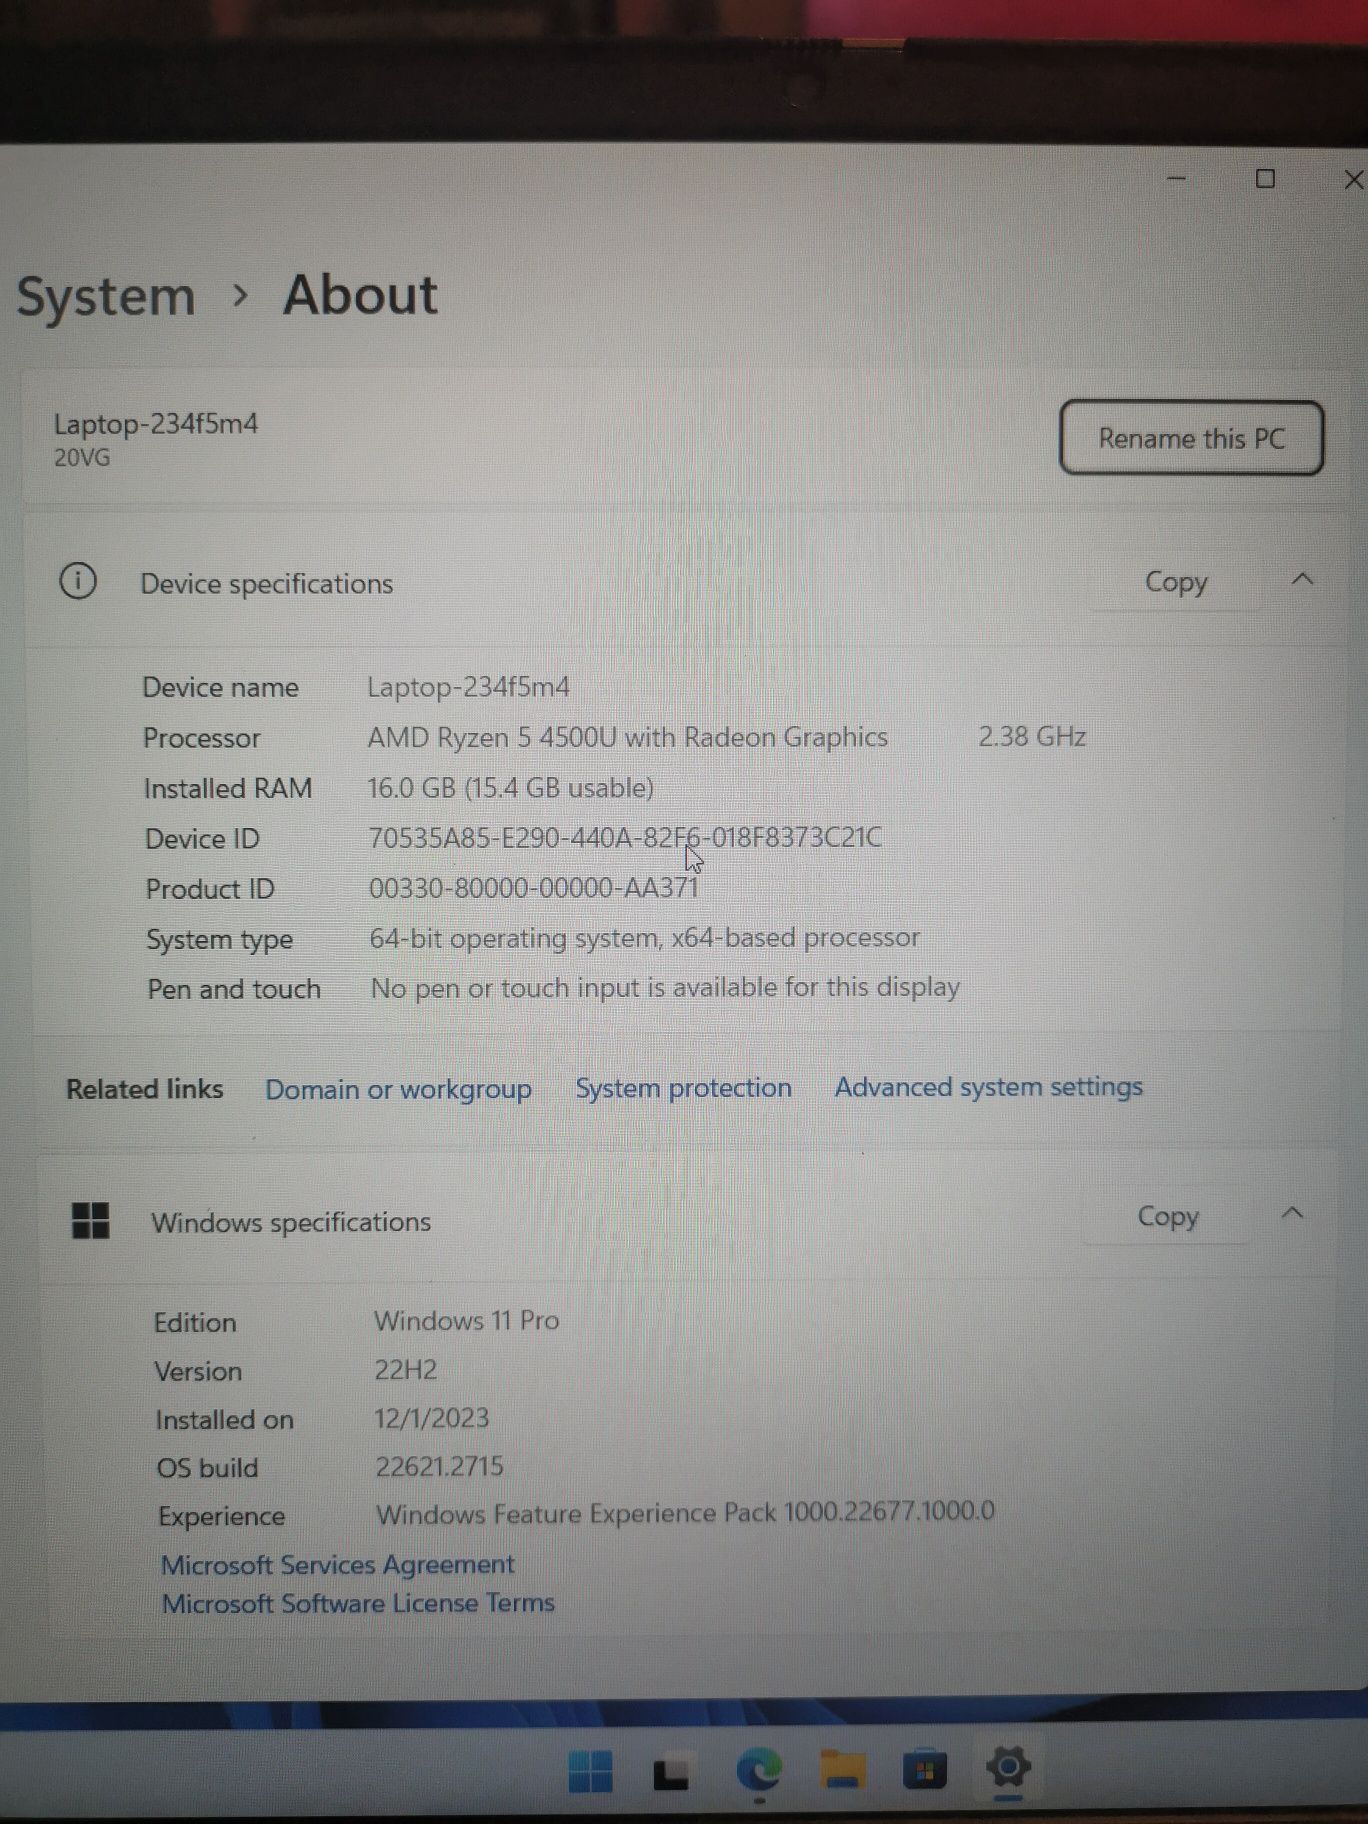Image resolution: width=1368 pixels, height=1824 pixels.
Task: Open the Windows Start menu
Action: [590, 1772]
